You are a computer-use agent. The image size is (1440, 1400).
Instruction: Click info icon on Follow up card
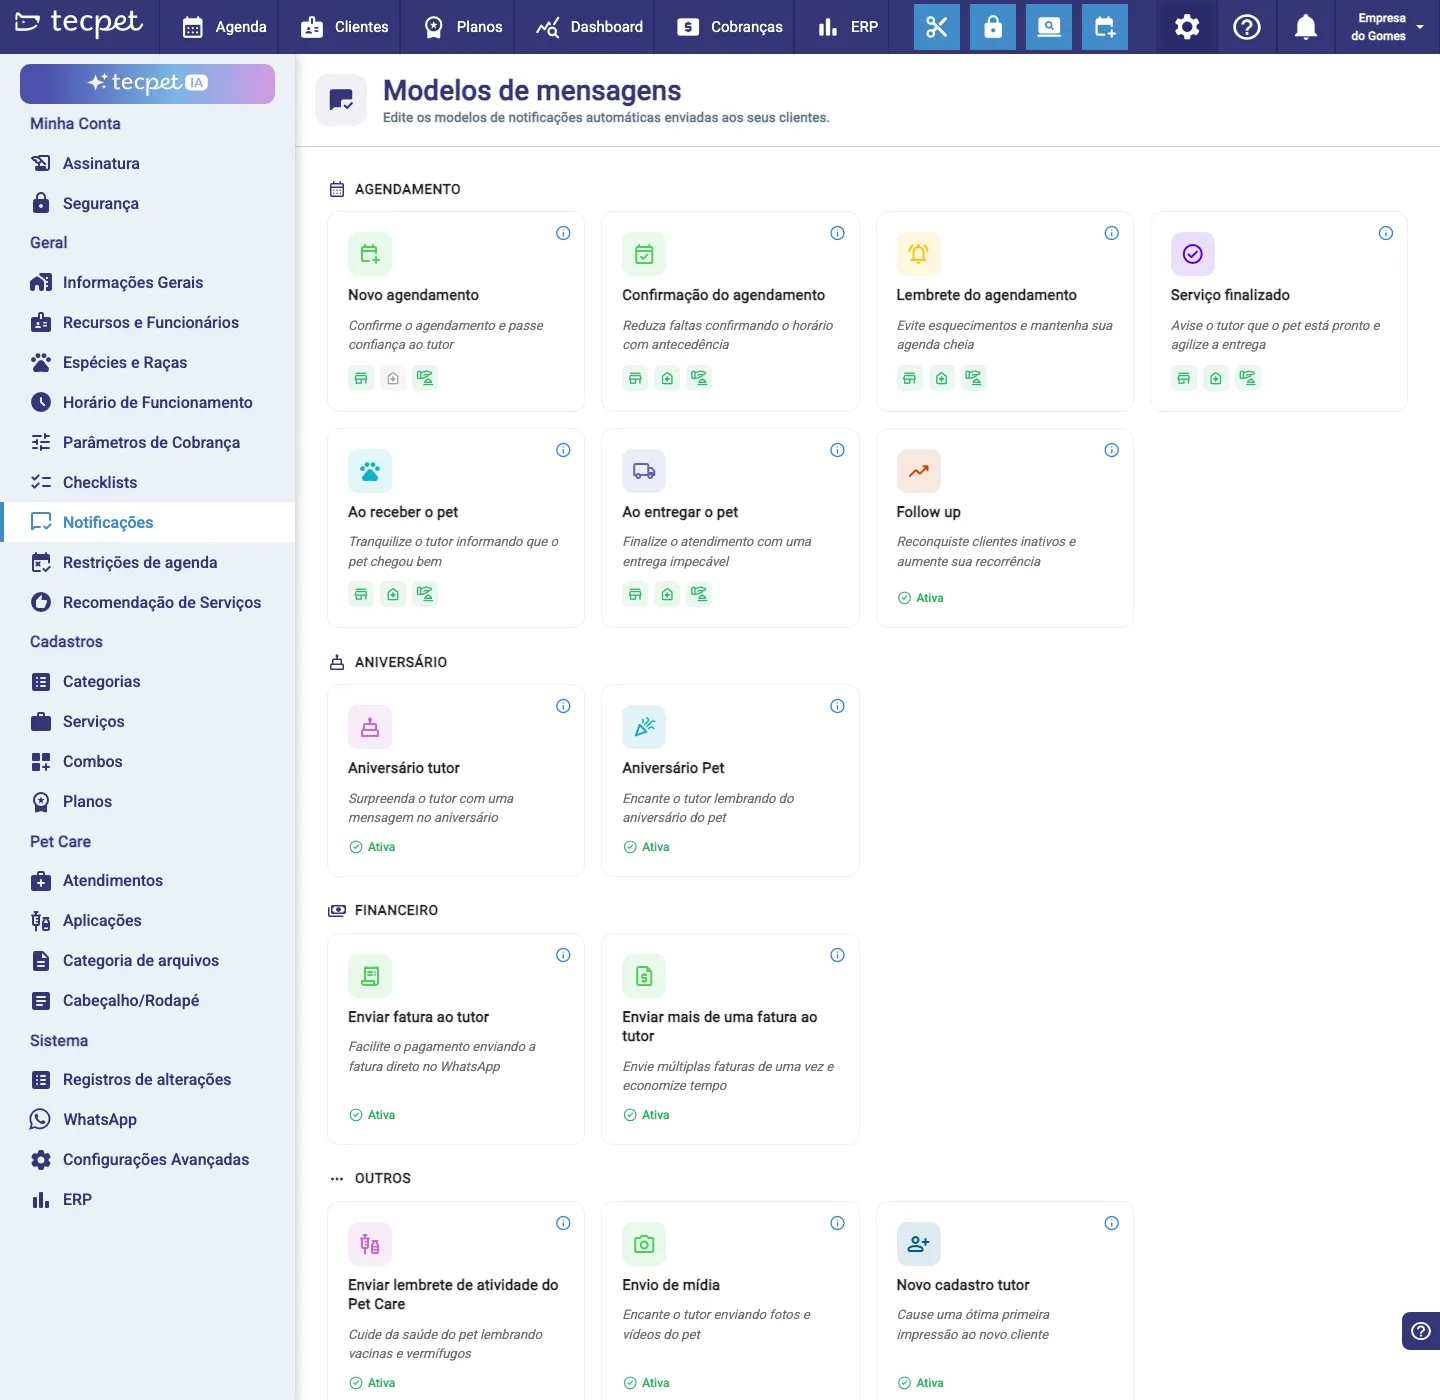pyautogui.click(x=1112, y=450)
